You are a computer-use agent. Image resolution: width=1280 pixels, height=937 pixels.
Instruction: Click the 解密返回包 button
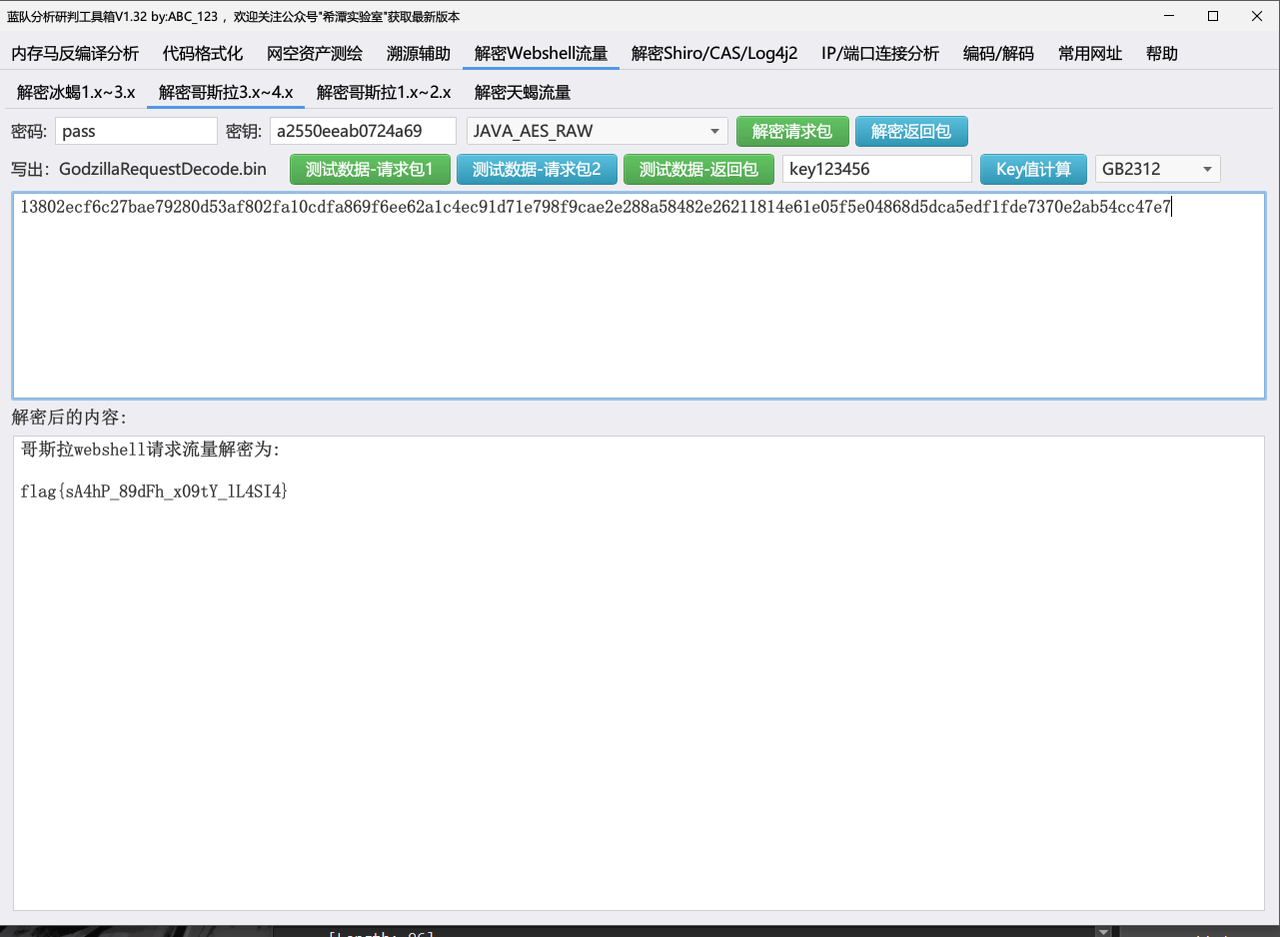coord(911,131)
